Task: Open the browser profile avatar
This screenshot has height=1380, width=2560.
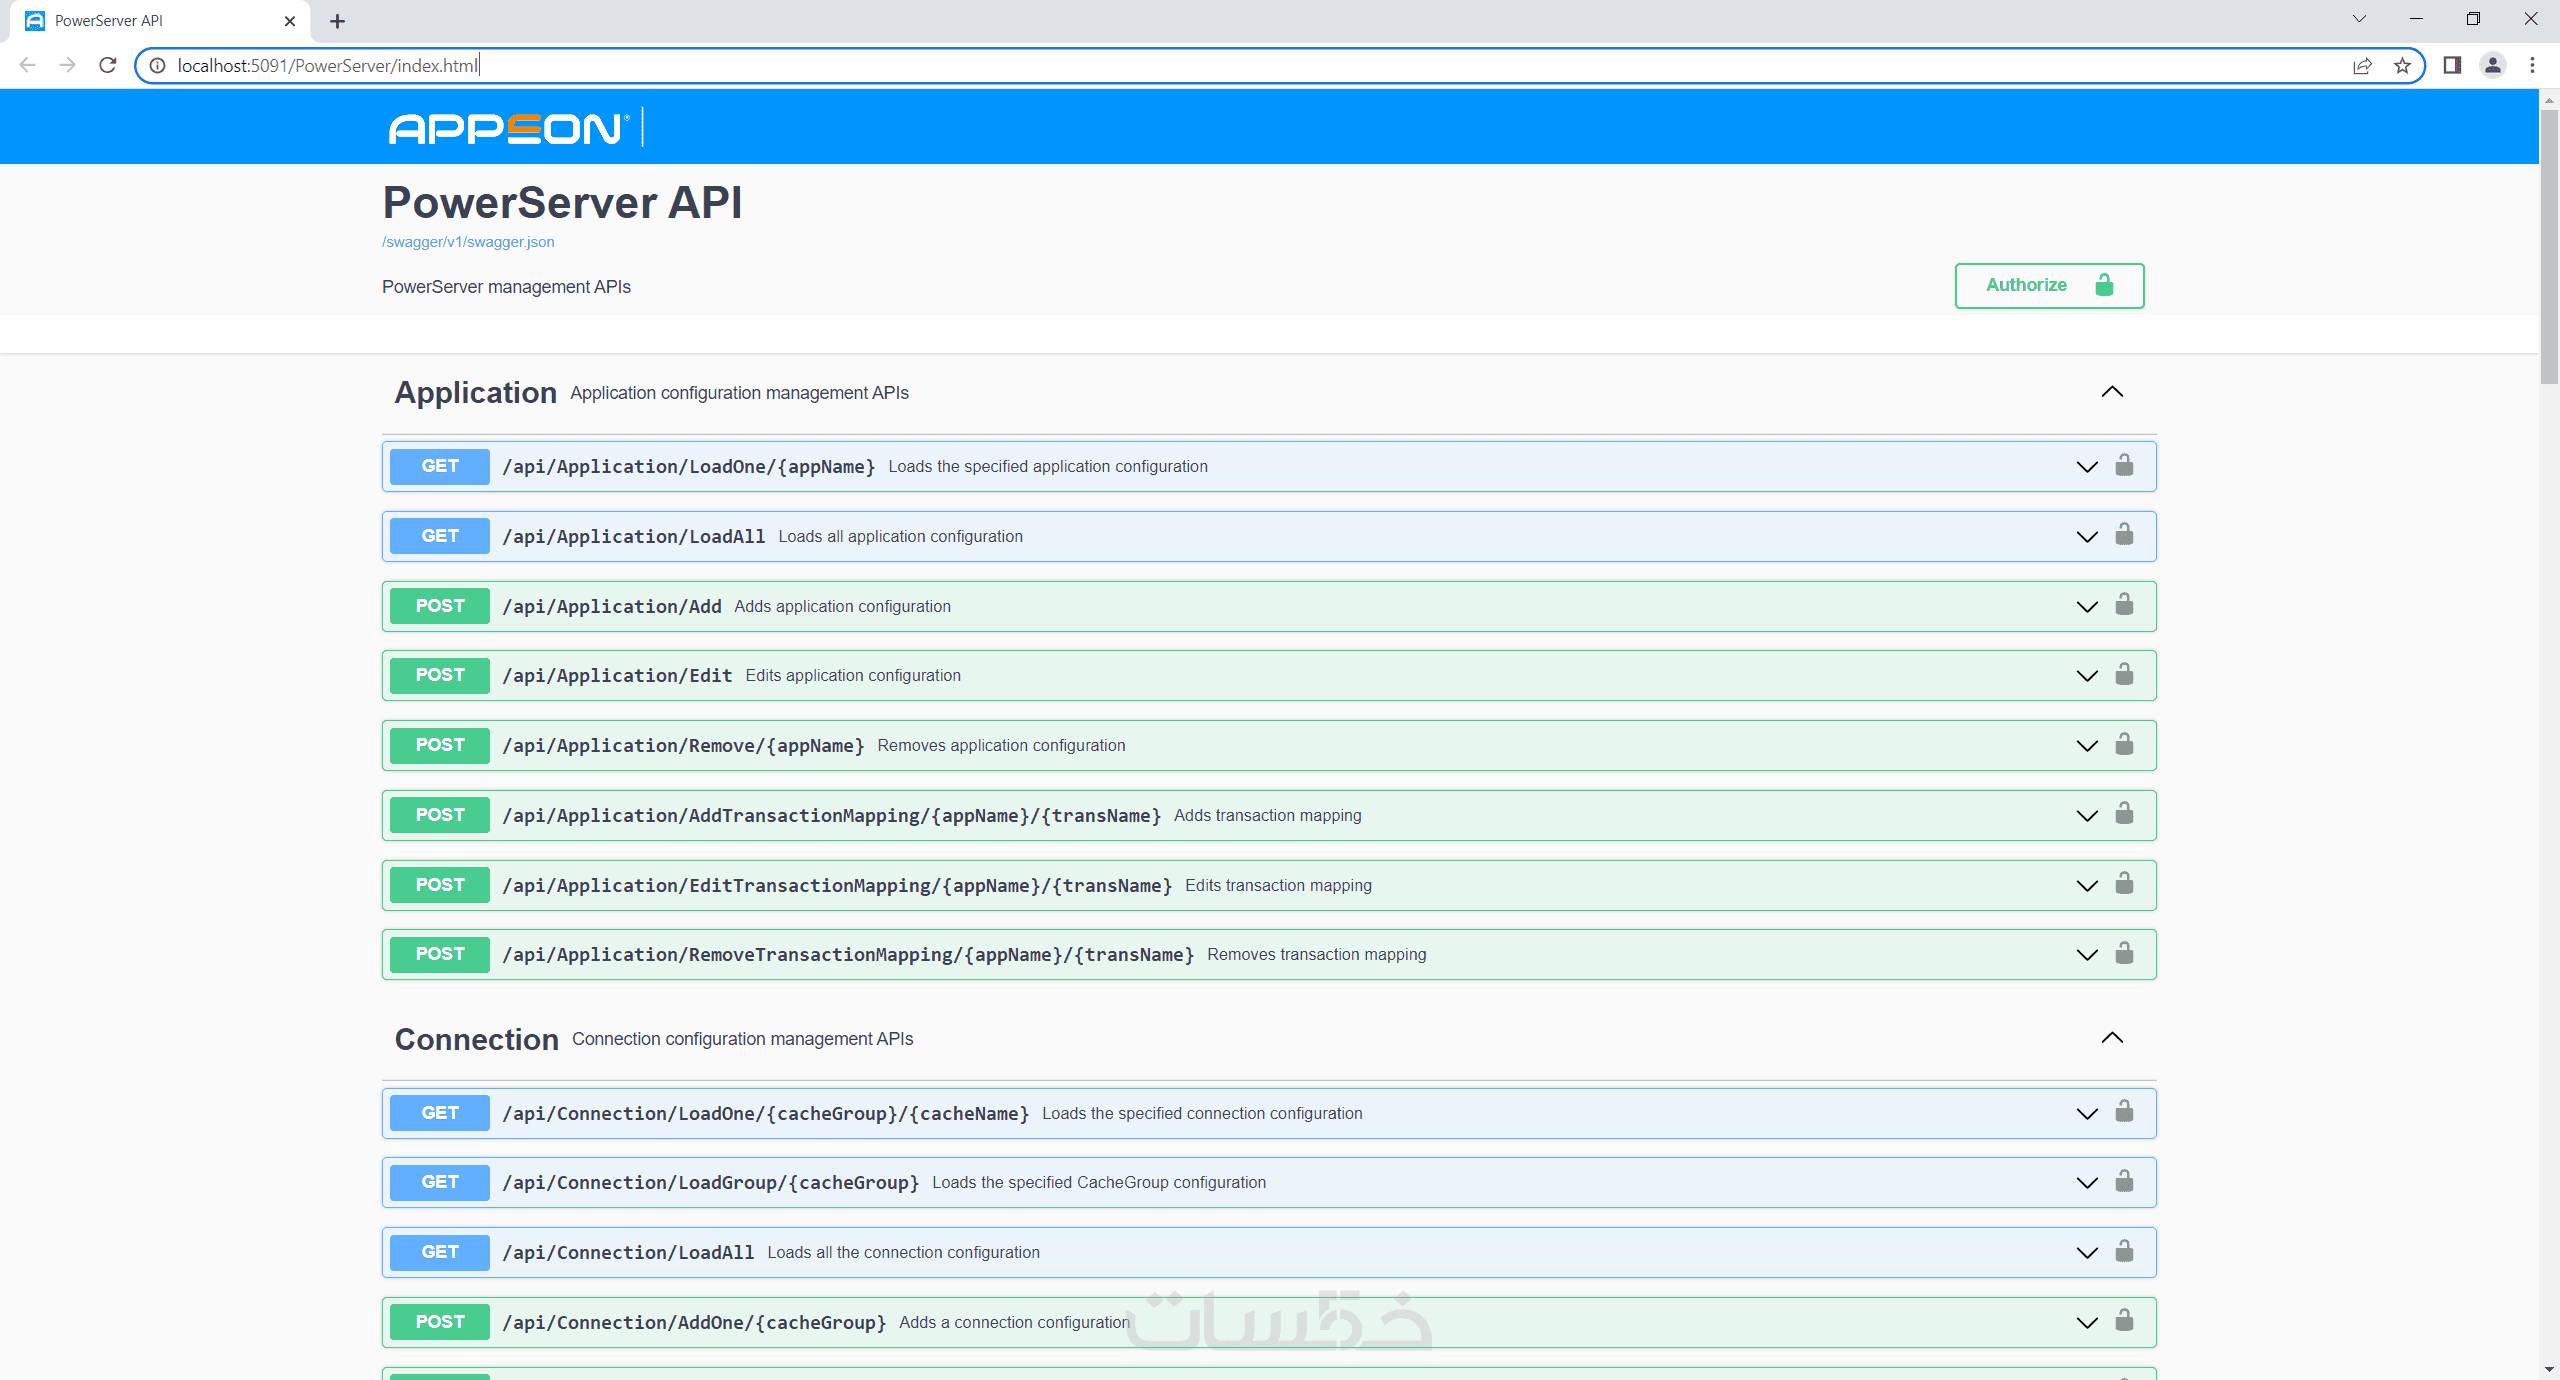Action: pyautogui.click(x=2493, y=66)
